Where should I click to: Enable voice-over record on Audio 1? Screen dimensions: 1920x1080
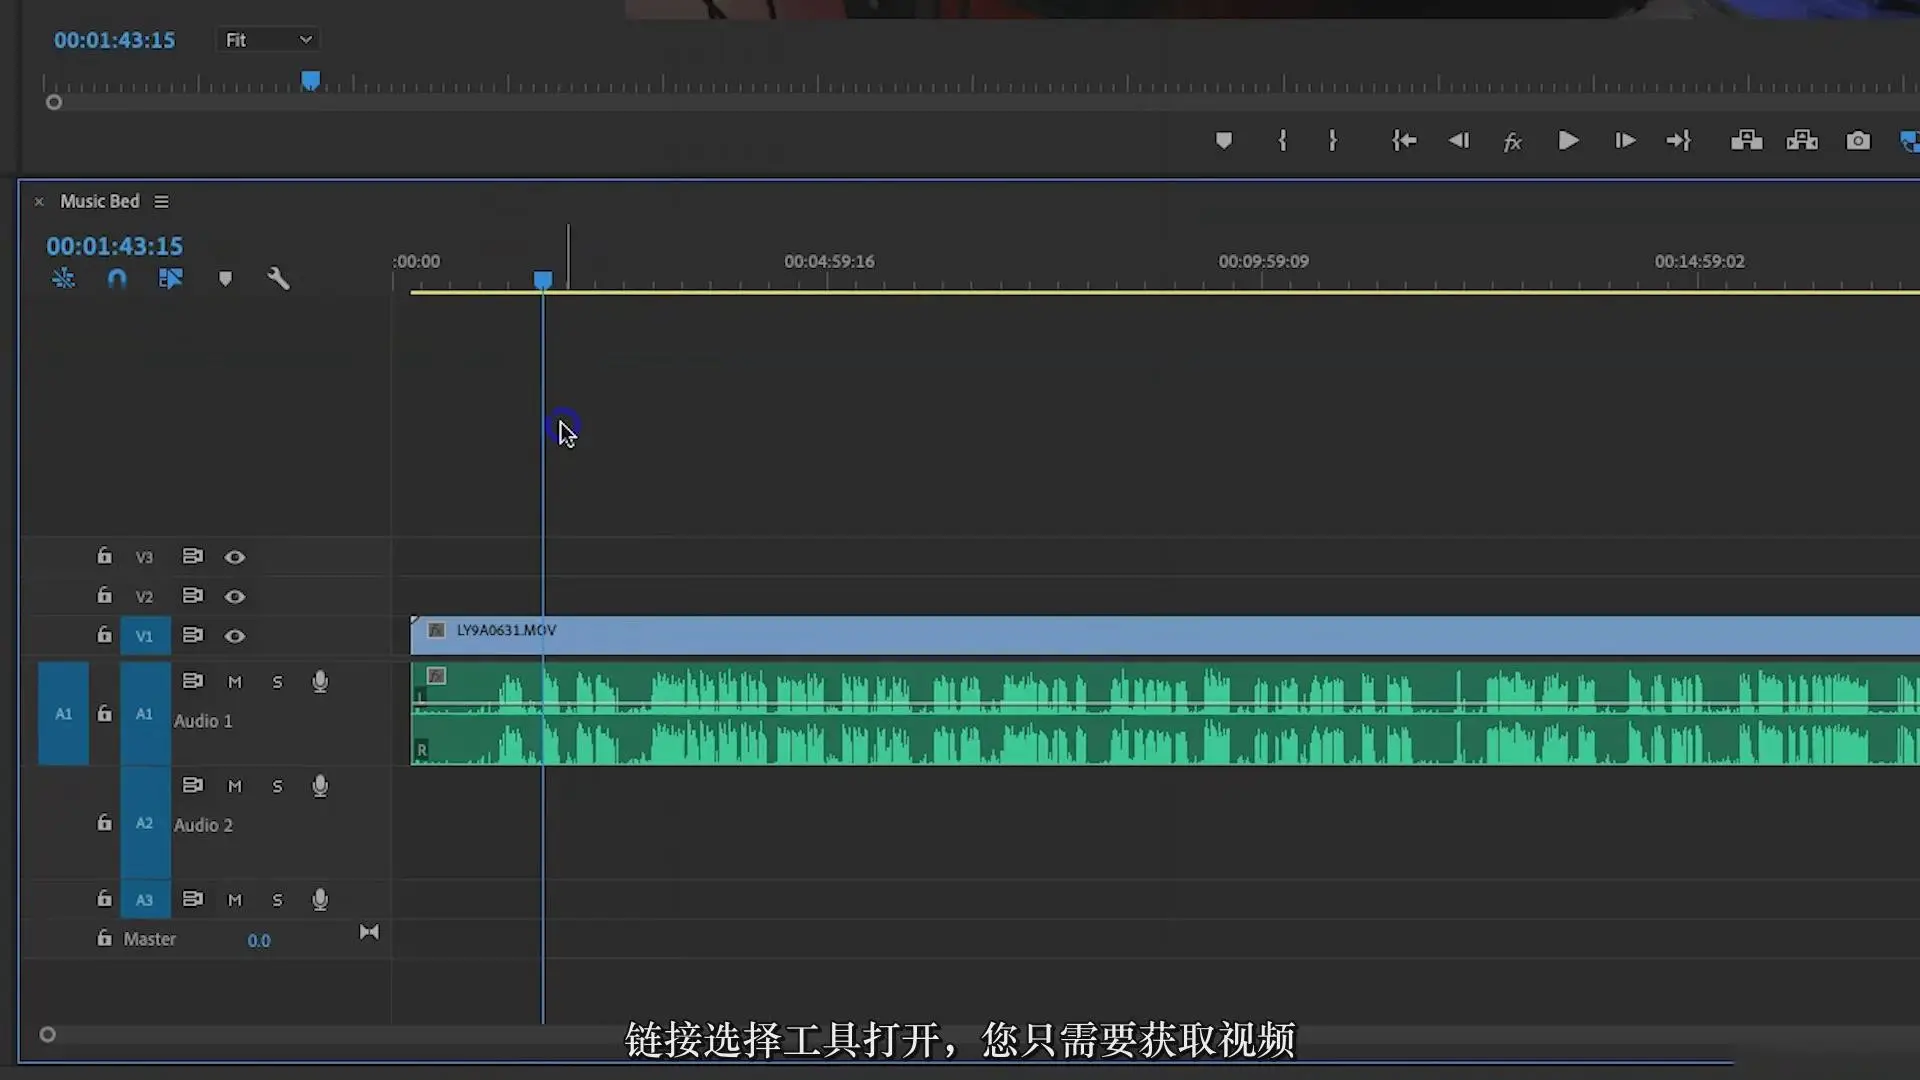pos(320,682)
